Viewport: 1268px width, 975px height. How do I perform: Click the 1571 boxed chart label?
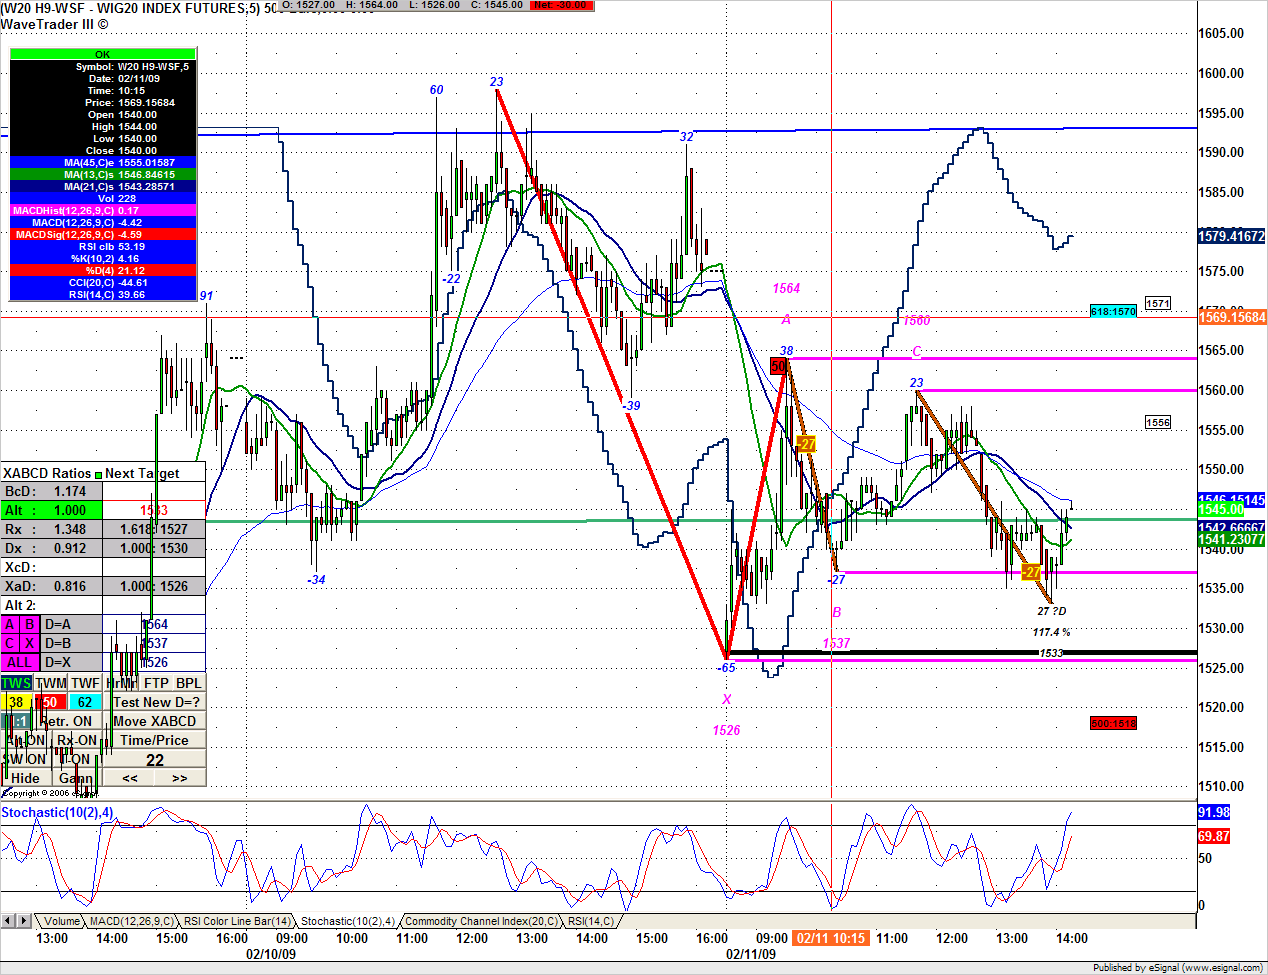pyautogui.click(x=1157, y=303)
